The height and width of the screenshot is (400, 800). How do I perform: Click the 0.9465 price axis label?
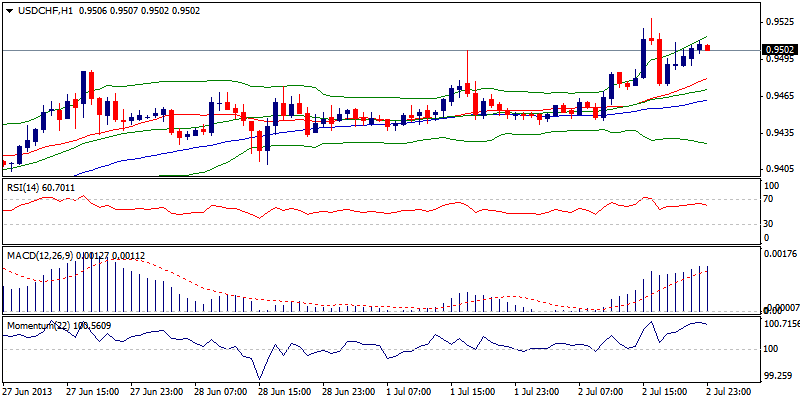click(x=779, y=96)
